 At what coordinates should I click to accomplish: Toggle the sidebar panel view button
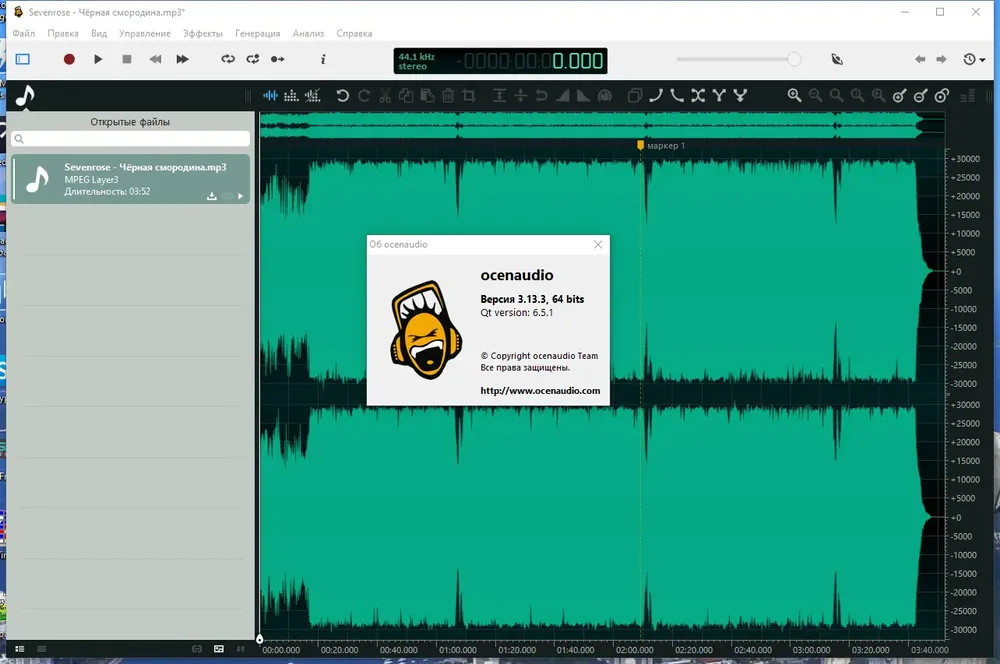(x=23, y=59)
